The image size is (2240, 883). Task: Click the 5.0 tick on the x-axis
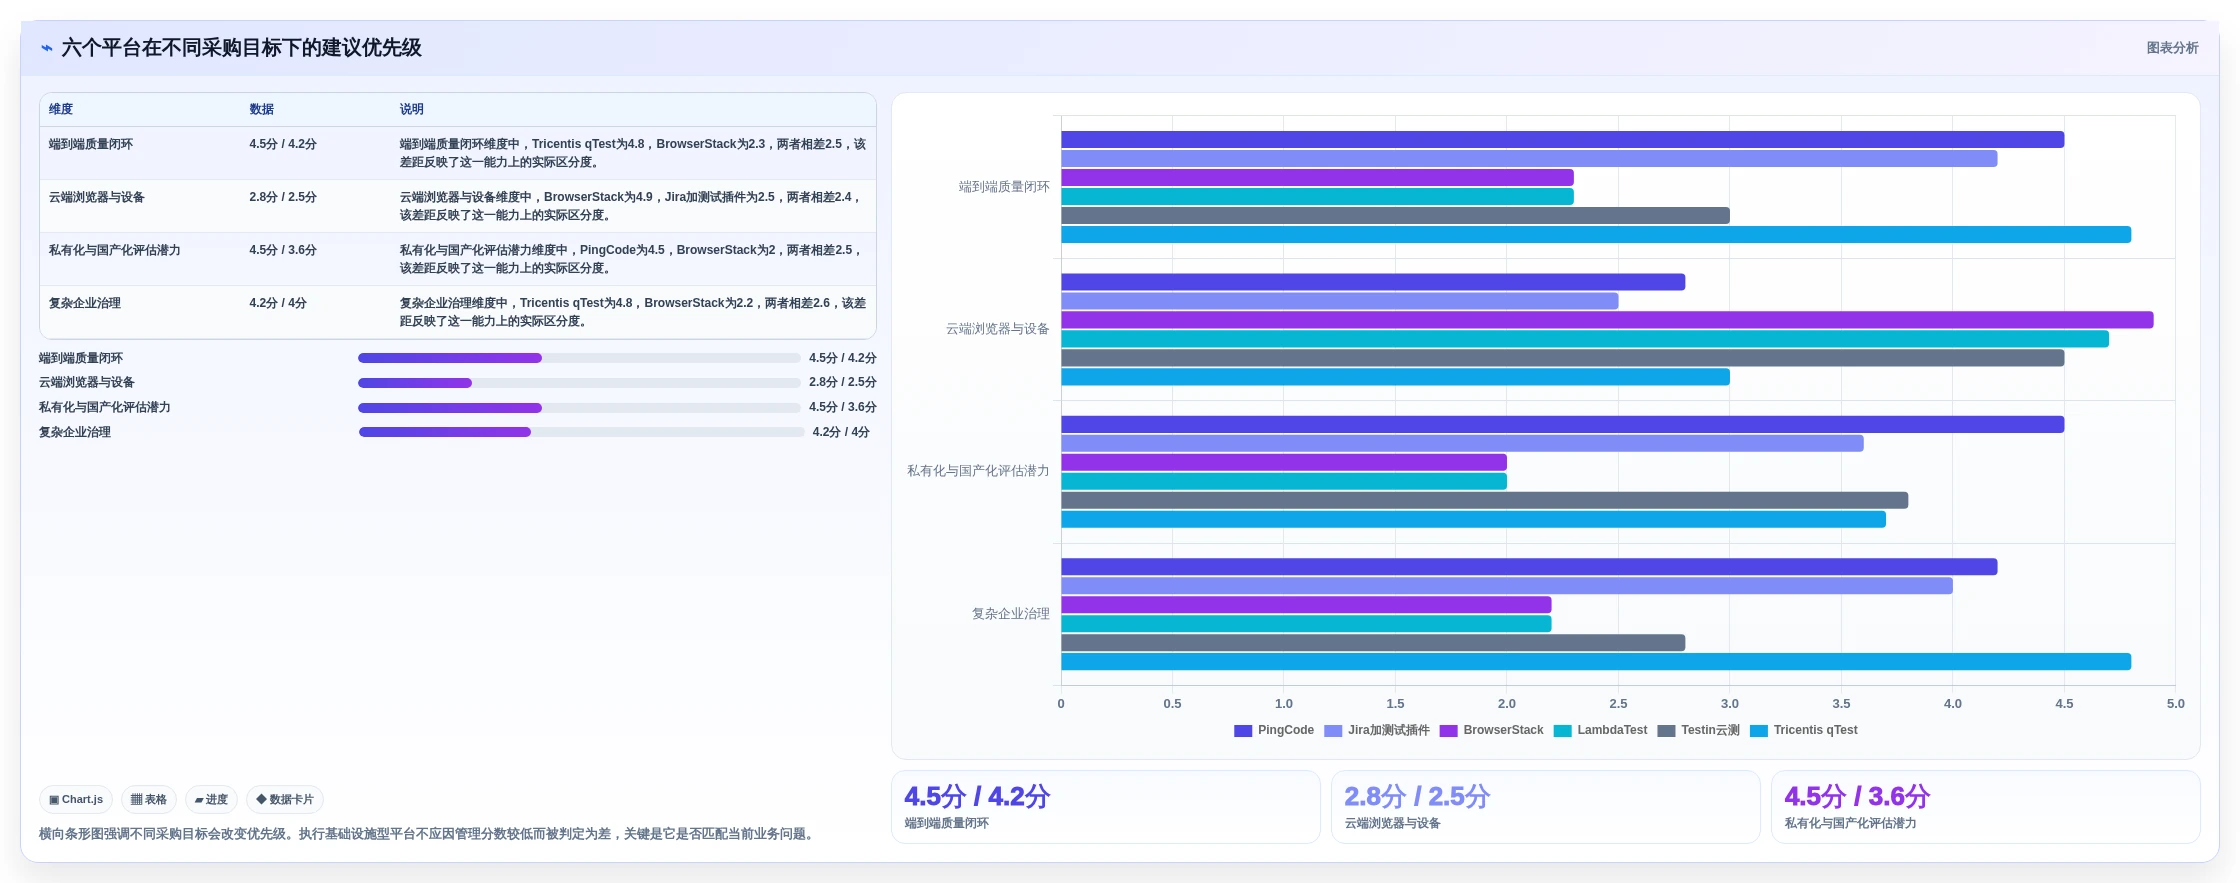point(2175,704)
